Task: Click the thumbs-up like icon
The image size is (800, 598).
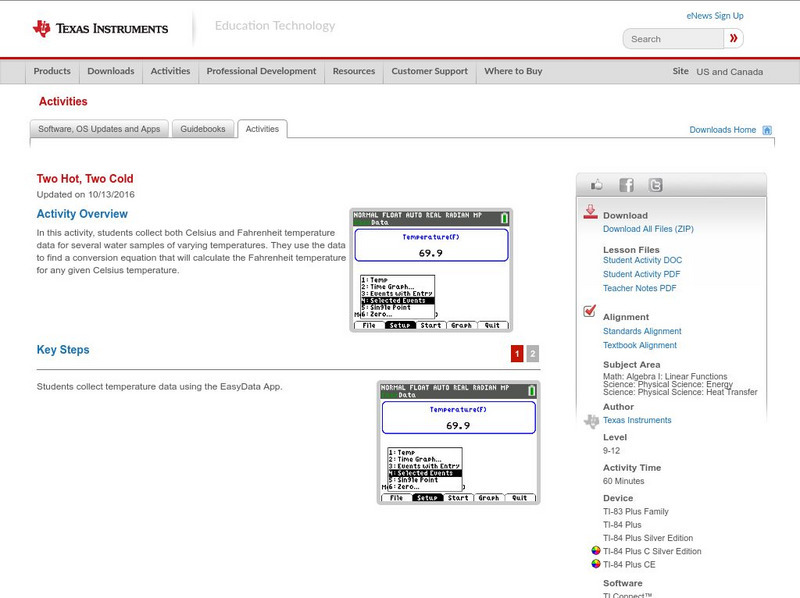Action: coord(596,185)
